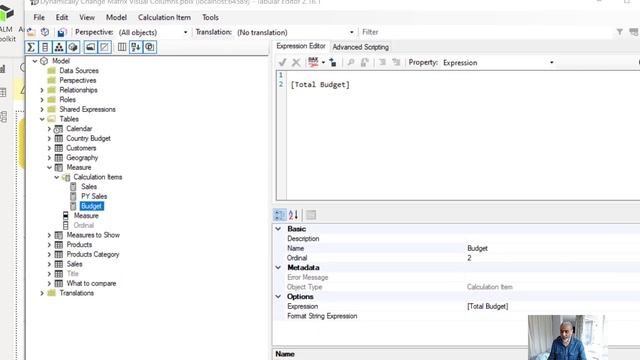
Task: Click the Replace icon in expression toolbar
Action: tap(364, 62)
